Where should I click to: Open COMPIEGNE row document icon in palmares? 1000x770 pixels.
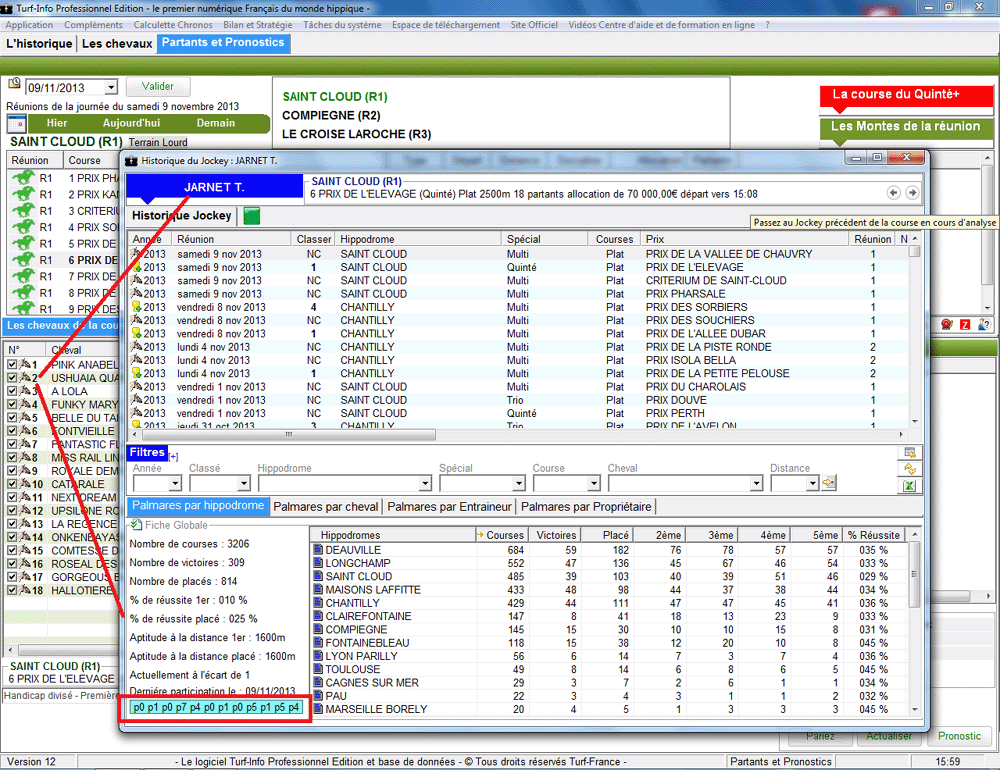coord(318,630)
